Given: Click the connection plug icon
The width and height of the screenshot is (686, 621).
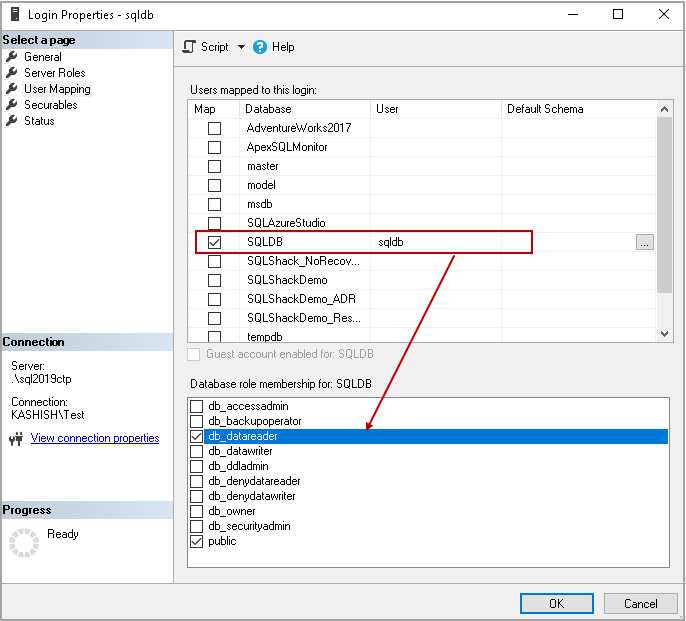Looking at the screenshot, I should (x=16, y=439).
